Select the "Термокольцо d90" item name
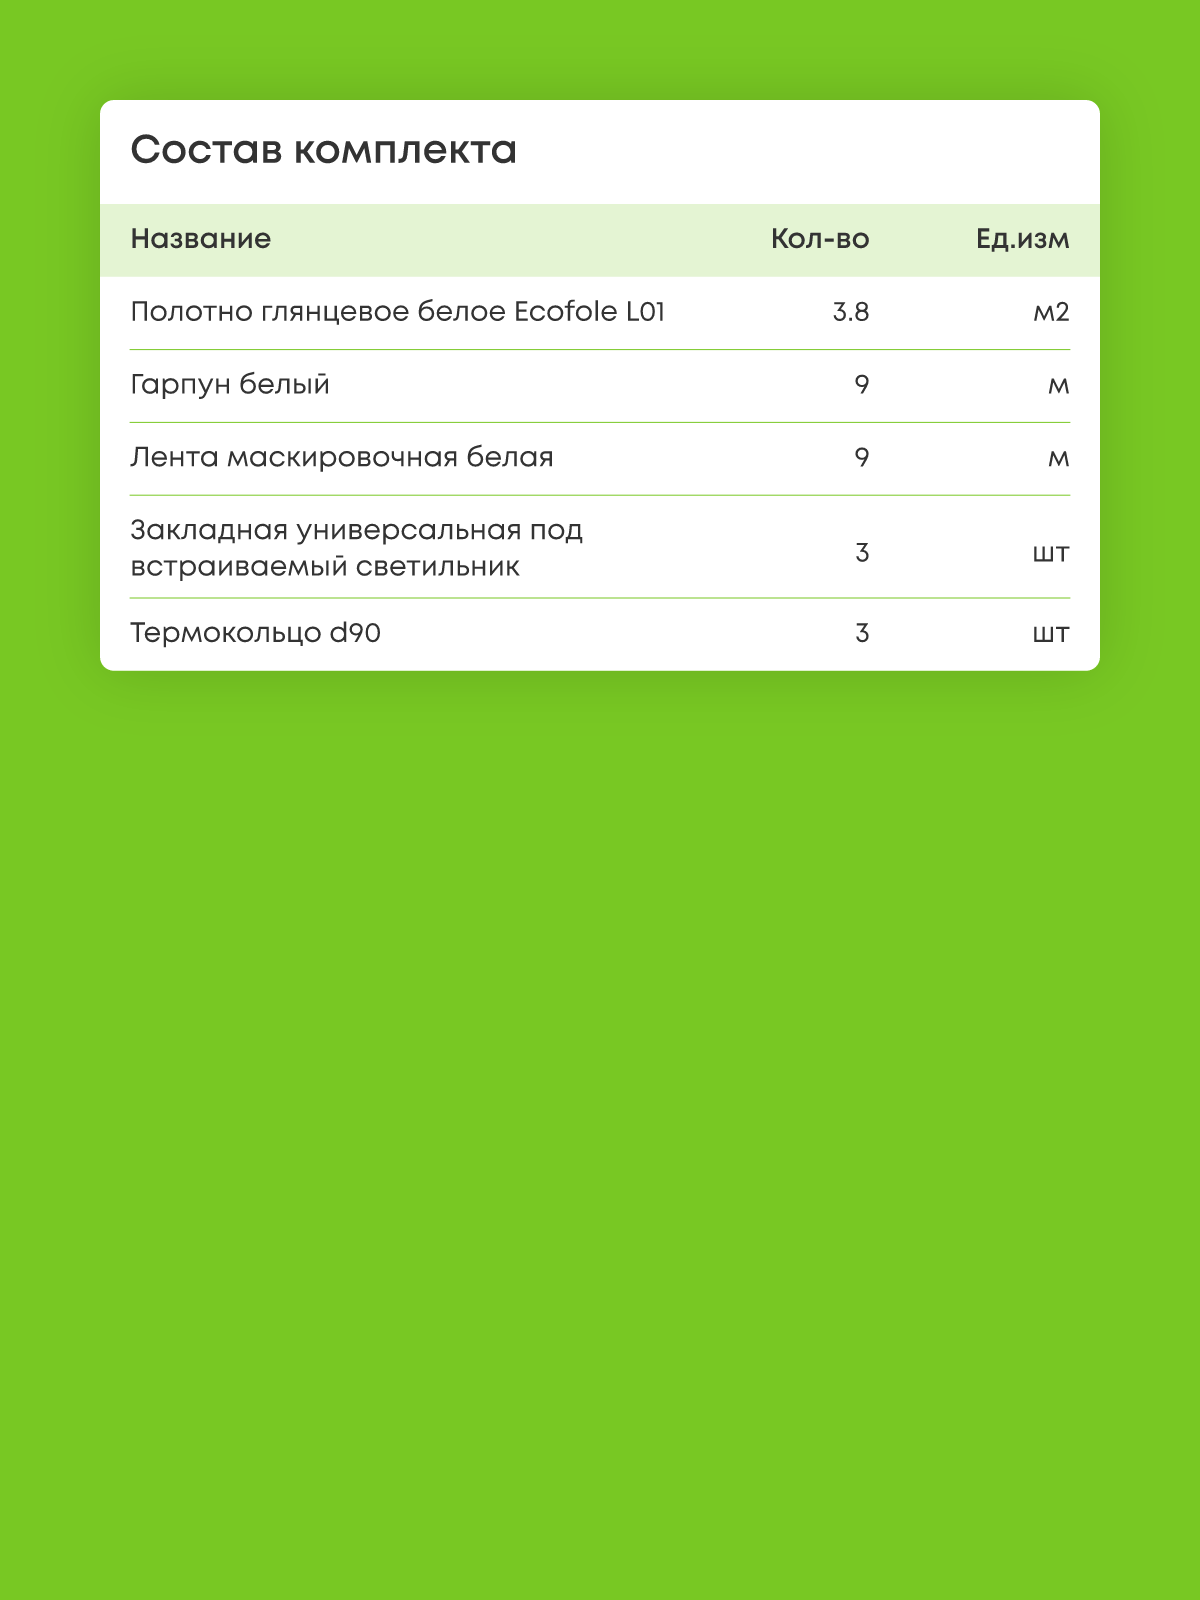Image resolution: width=1200 pixels, height=1600 pixels. pos(255,633)
